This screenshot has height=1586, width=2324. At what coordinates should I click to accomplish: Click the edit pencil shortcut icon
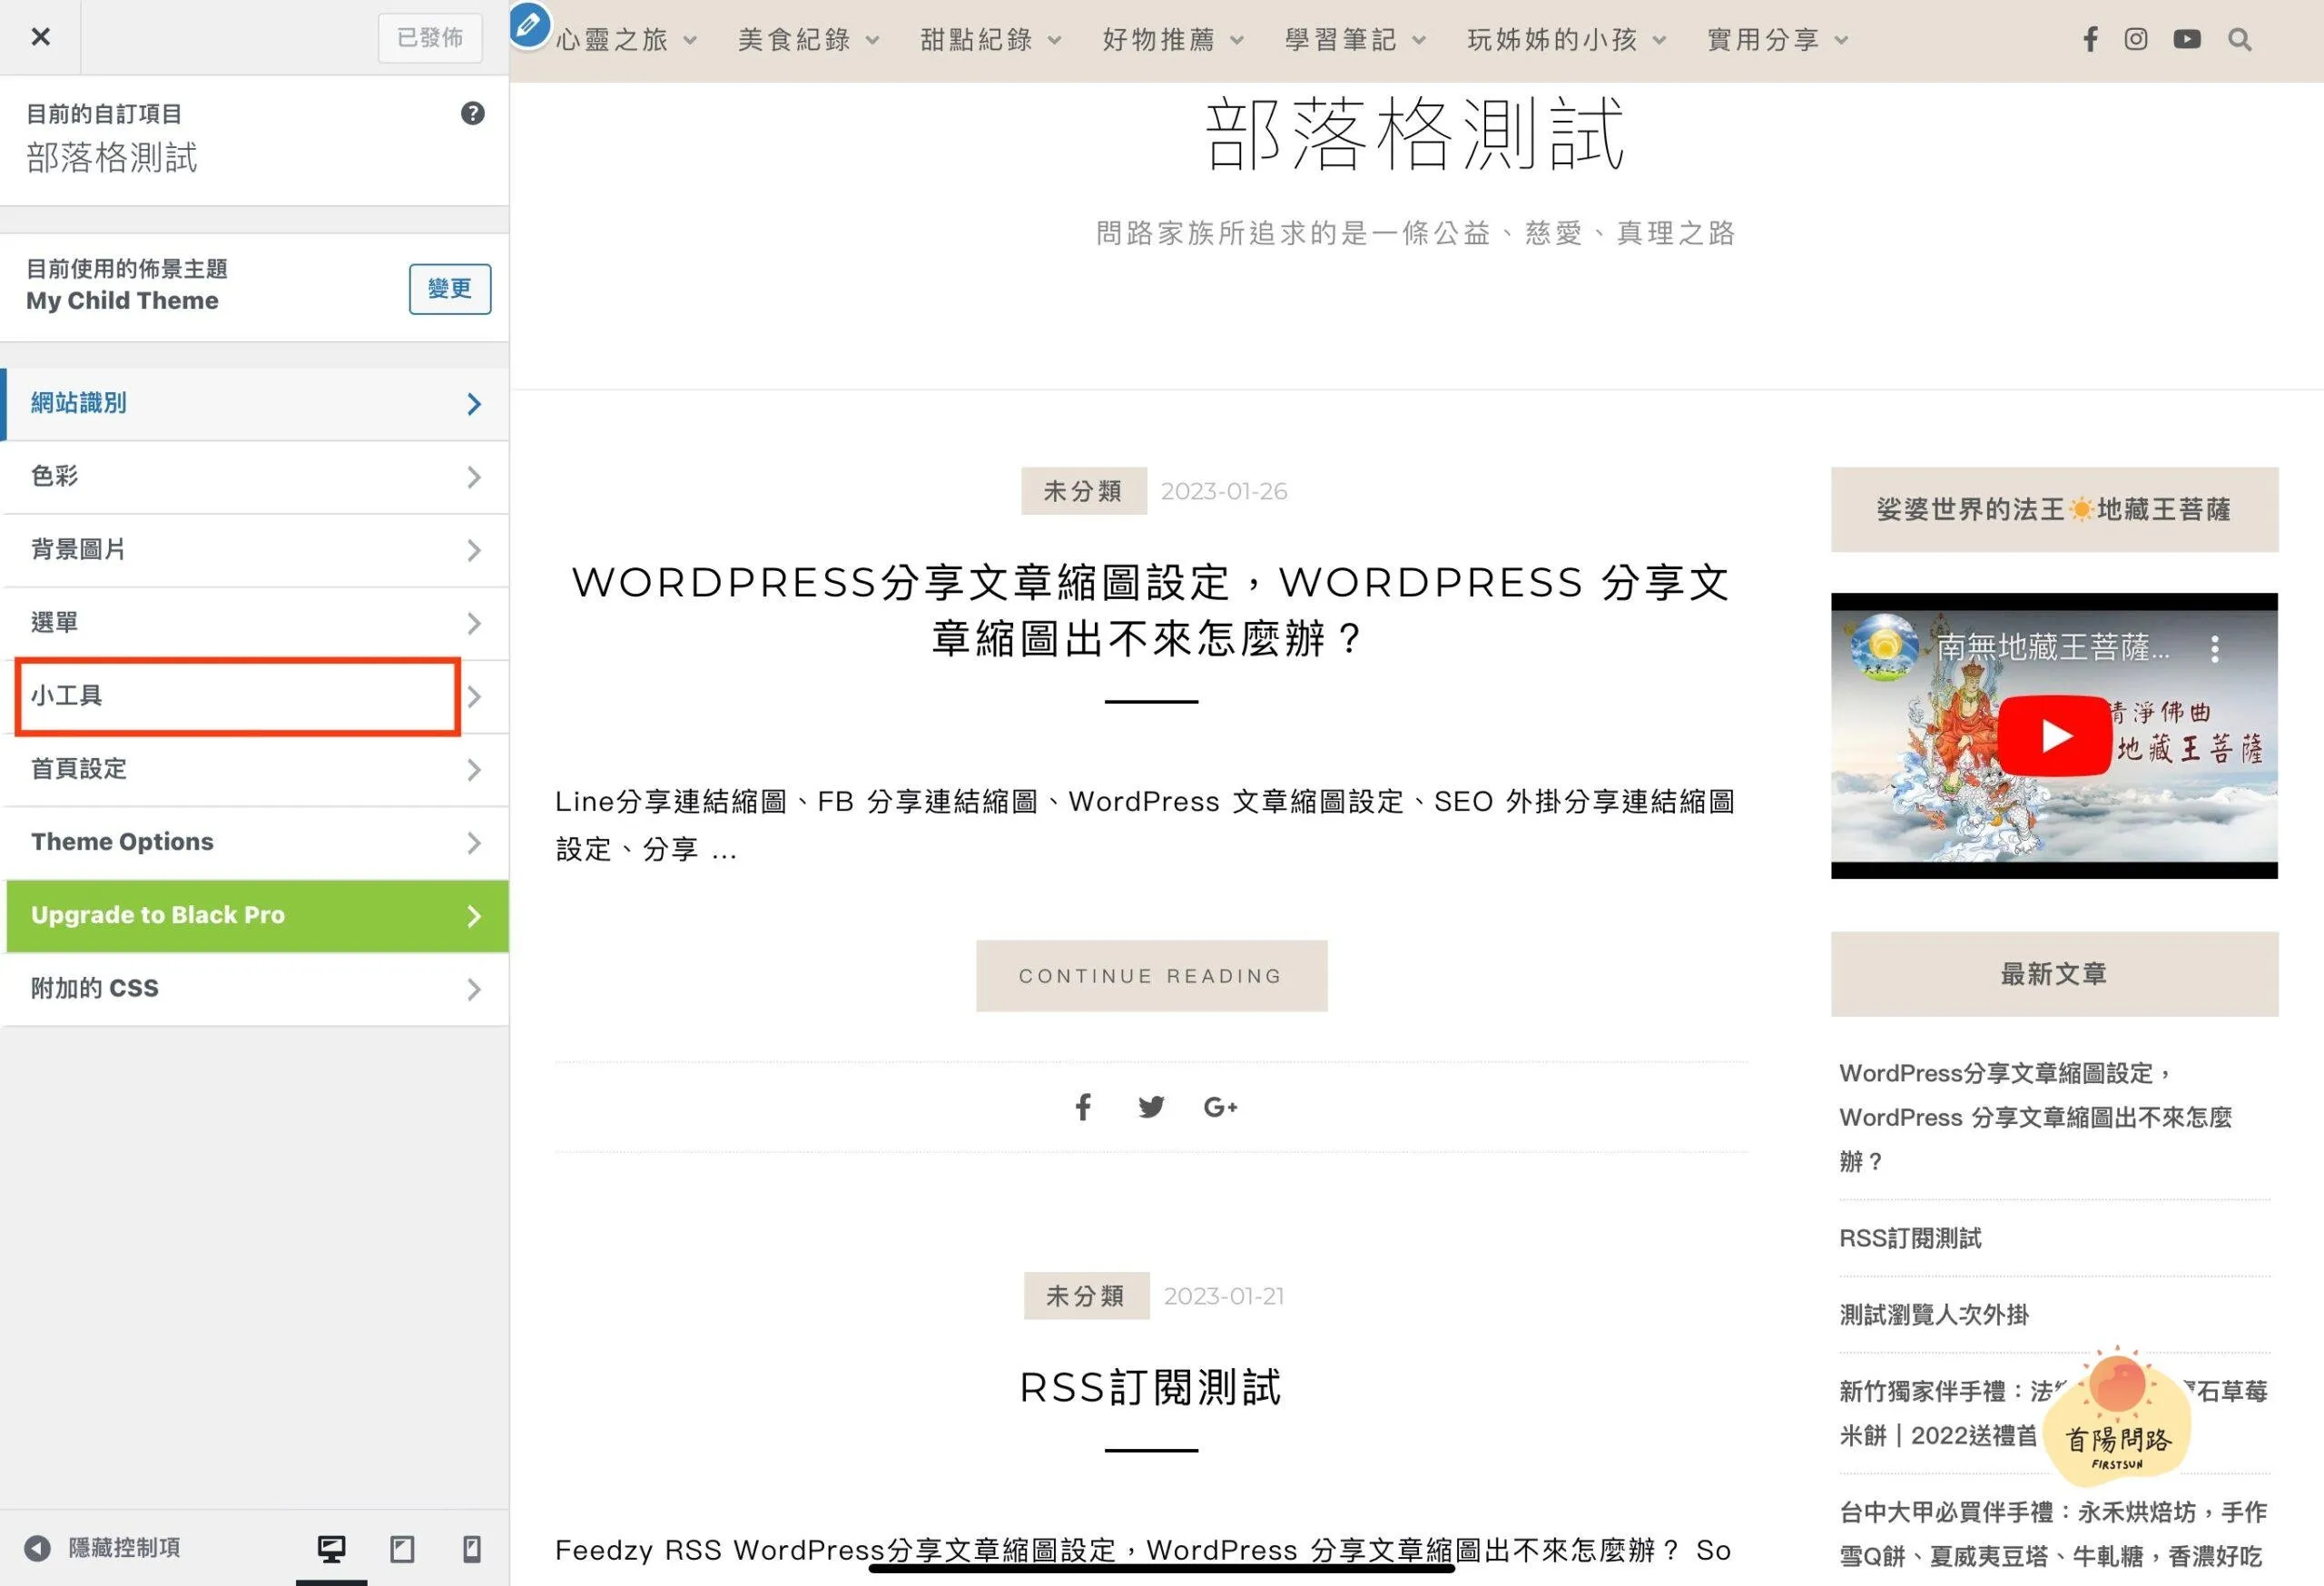pyautogui.click(x=529, y=25)
